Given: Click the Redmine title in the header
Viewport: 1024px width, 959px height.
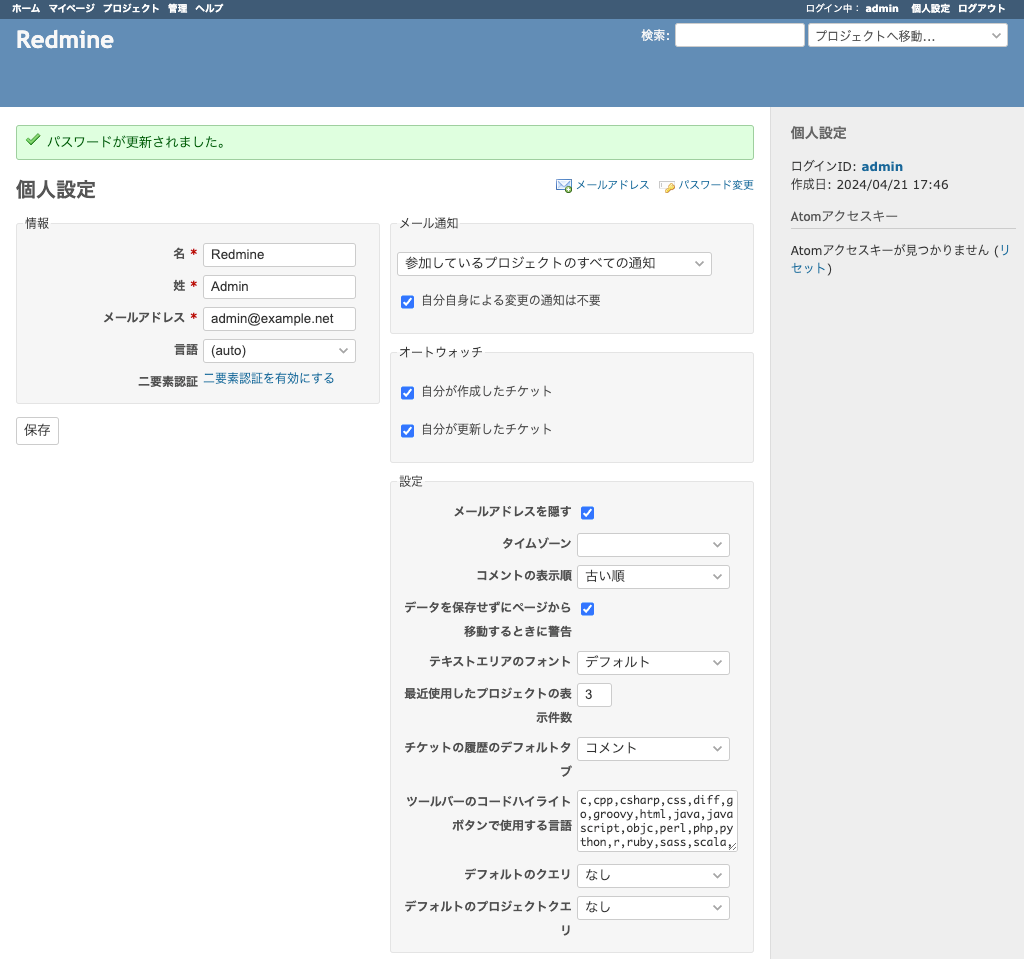Looking at the screenshot, I should pos(65,40).
